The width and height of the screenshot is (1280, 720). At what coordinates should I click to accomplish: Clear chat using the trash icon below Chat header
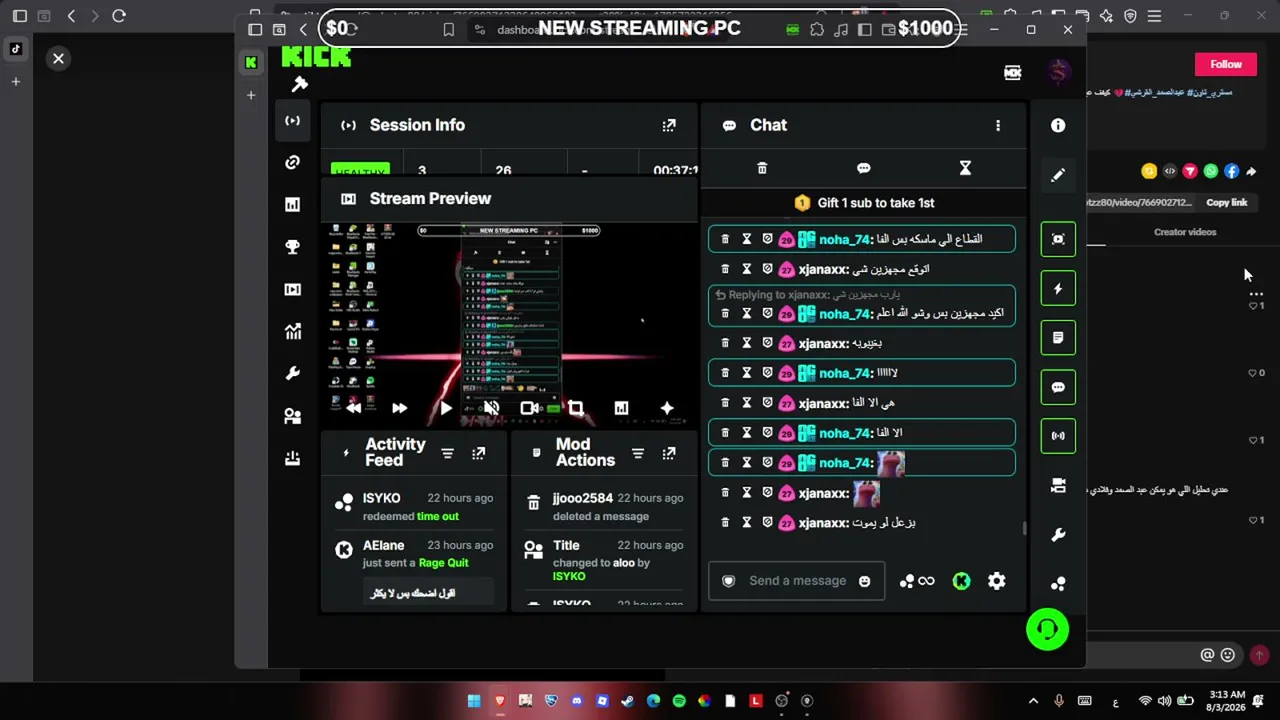[x=762, y=168]
